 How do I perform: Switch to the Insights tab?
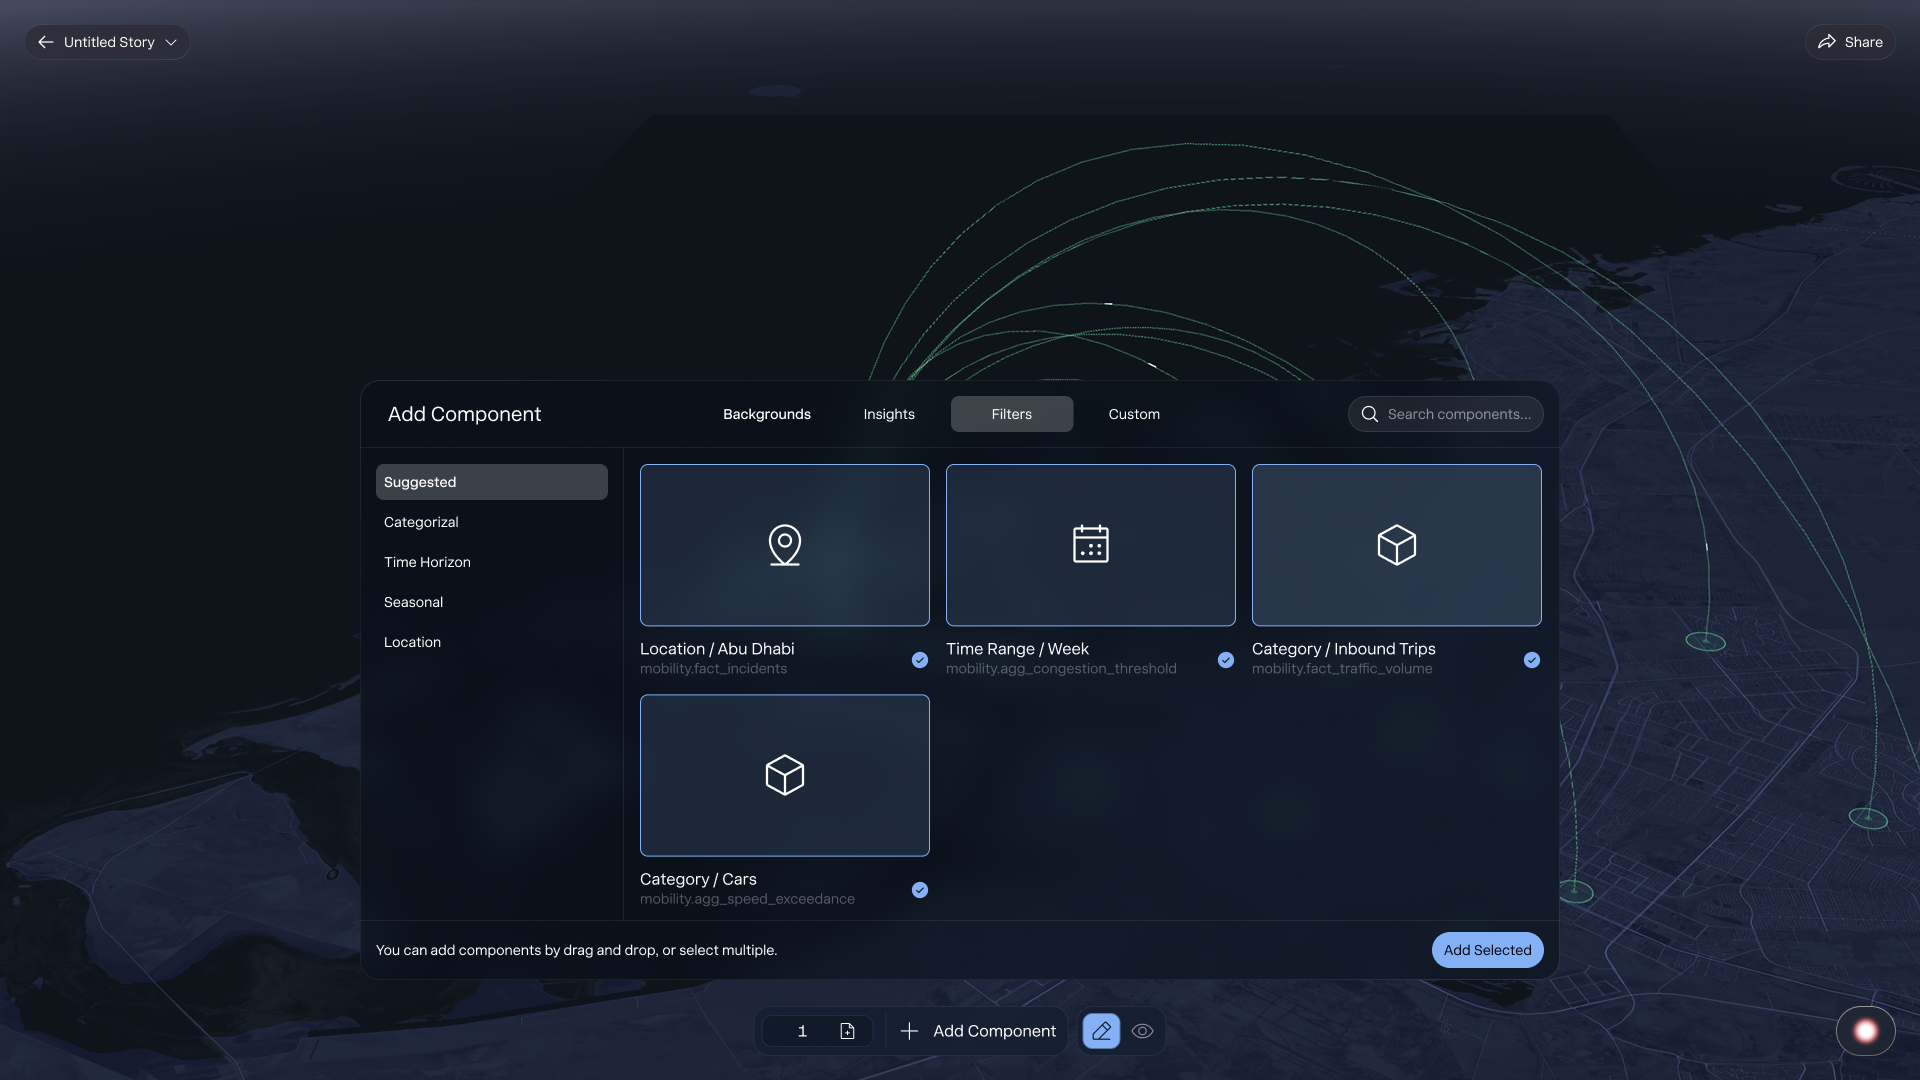pos(888,413)
